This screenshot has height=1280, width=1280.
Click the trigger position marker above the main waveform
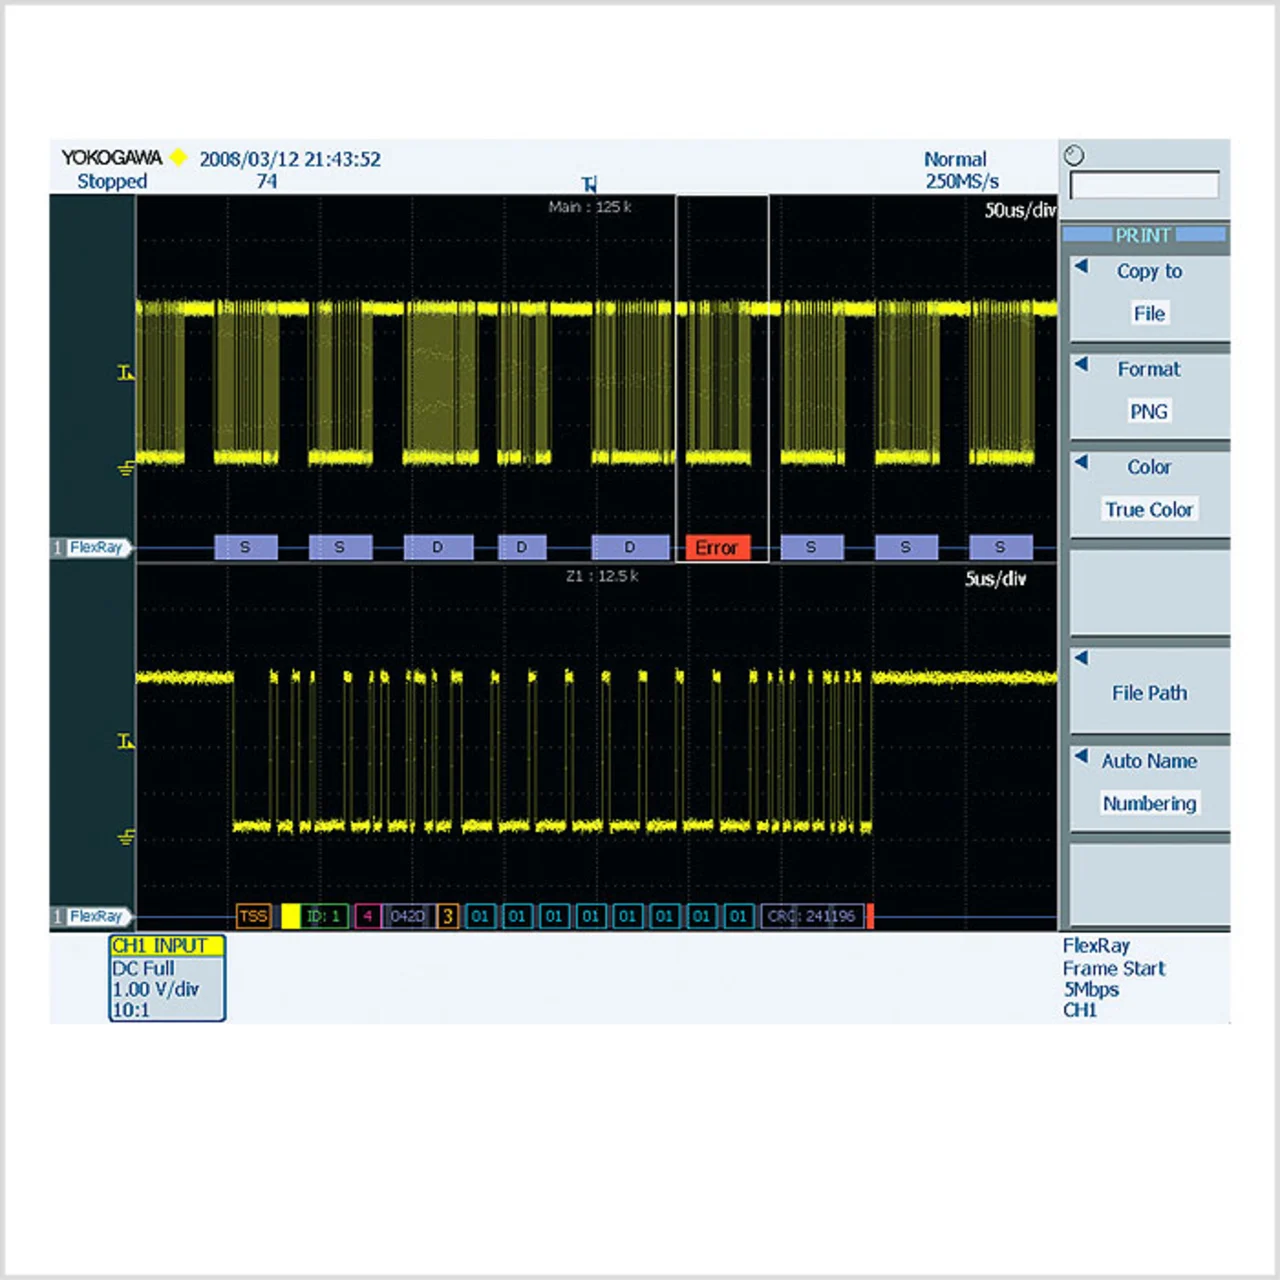click(x=589, y=184)
